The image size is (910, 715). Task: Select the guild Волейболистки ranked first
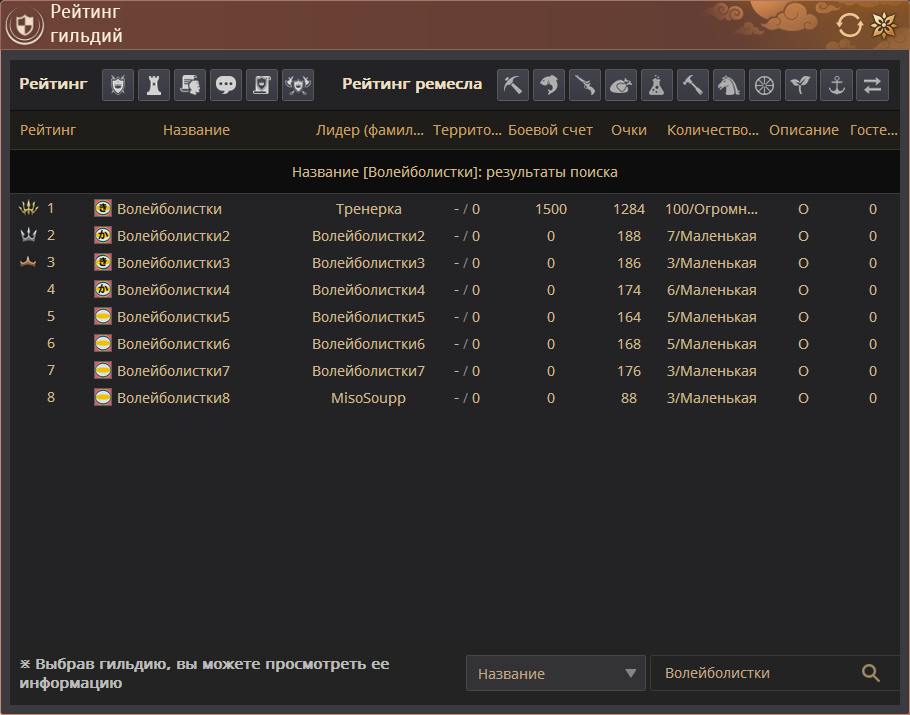[x=169, y=209]
